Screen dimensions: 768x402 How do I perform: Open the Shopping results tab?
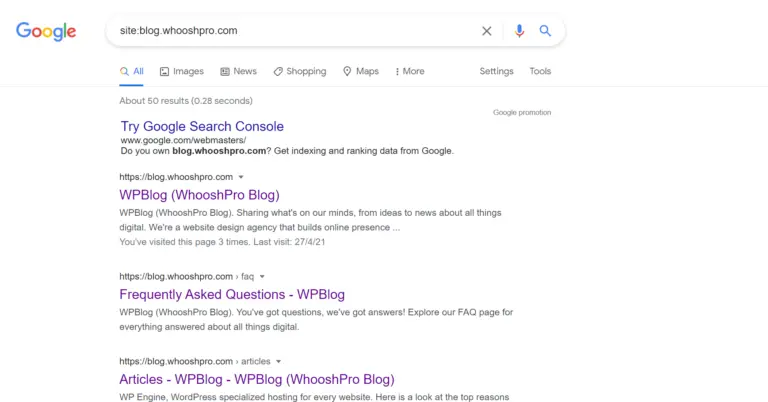click(x=300, y=72)
